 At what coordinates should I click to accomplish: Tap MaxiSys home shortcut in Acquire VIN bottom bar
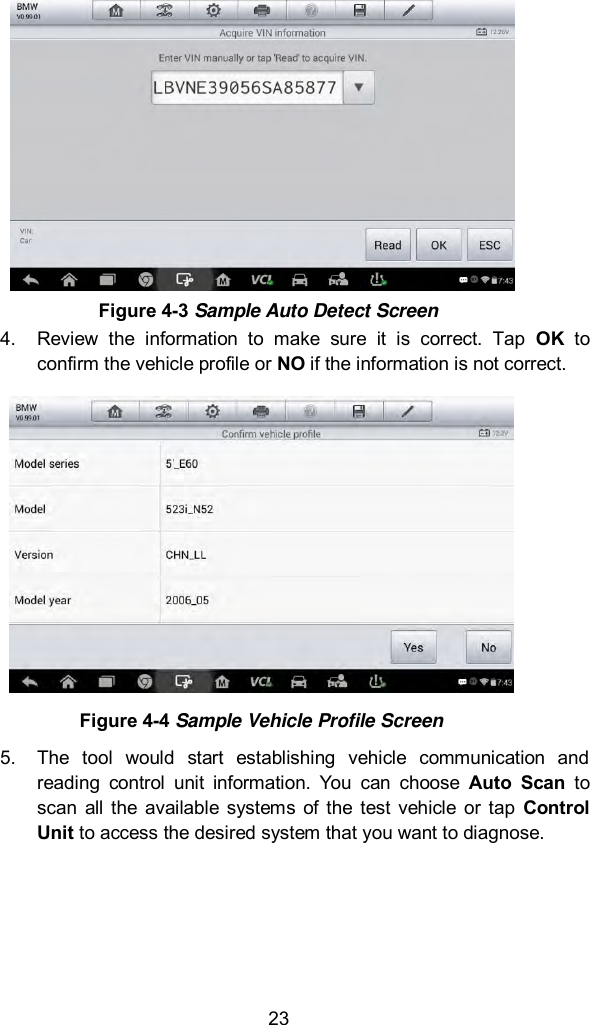point(223,280)
